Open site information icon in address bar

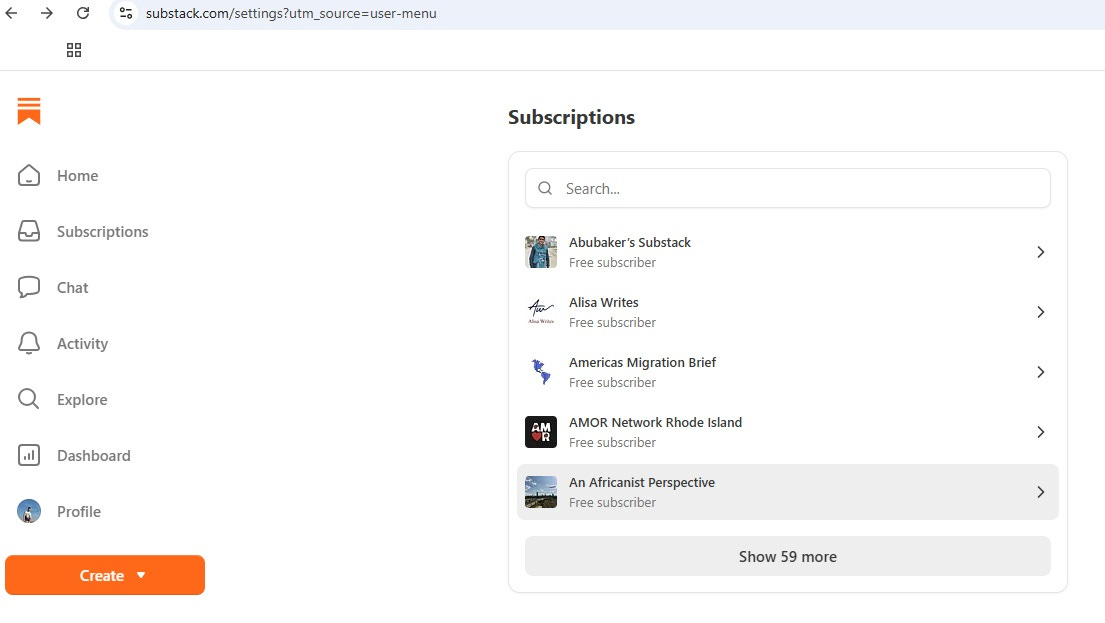(x=126, y=13)
